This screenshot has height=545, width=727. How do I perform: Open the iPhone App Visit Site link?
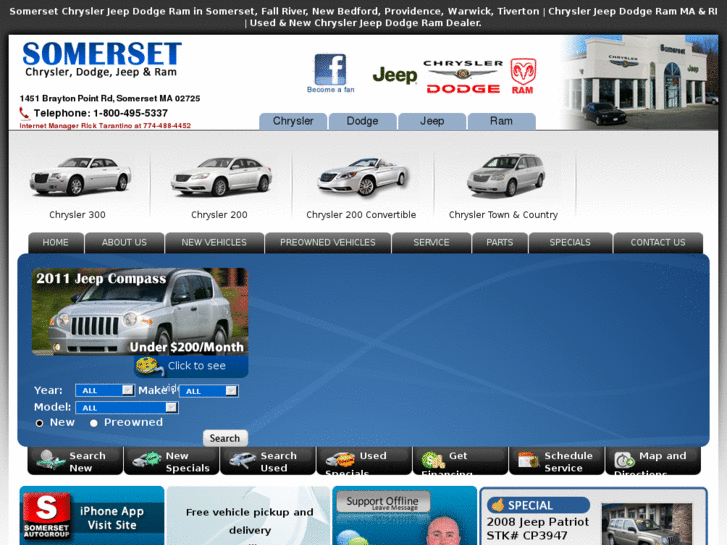(112, 518)
